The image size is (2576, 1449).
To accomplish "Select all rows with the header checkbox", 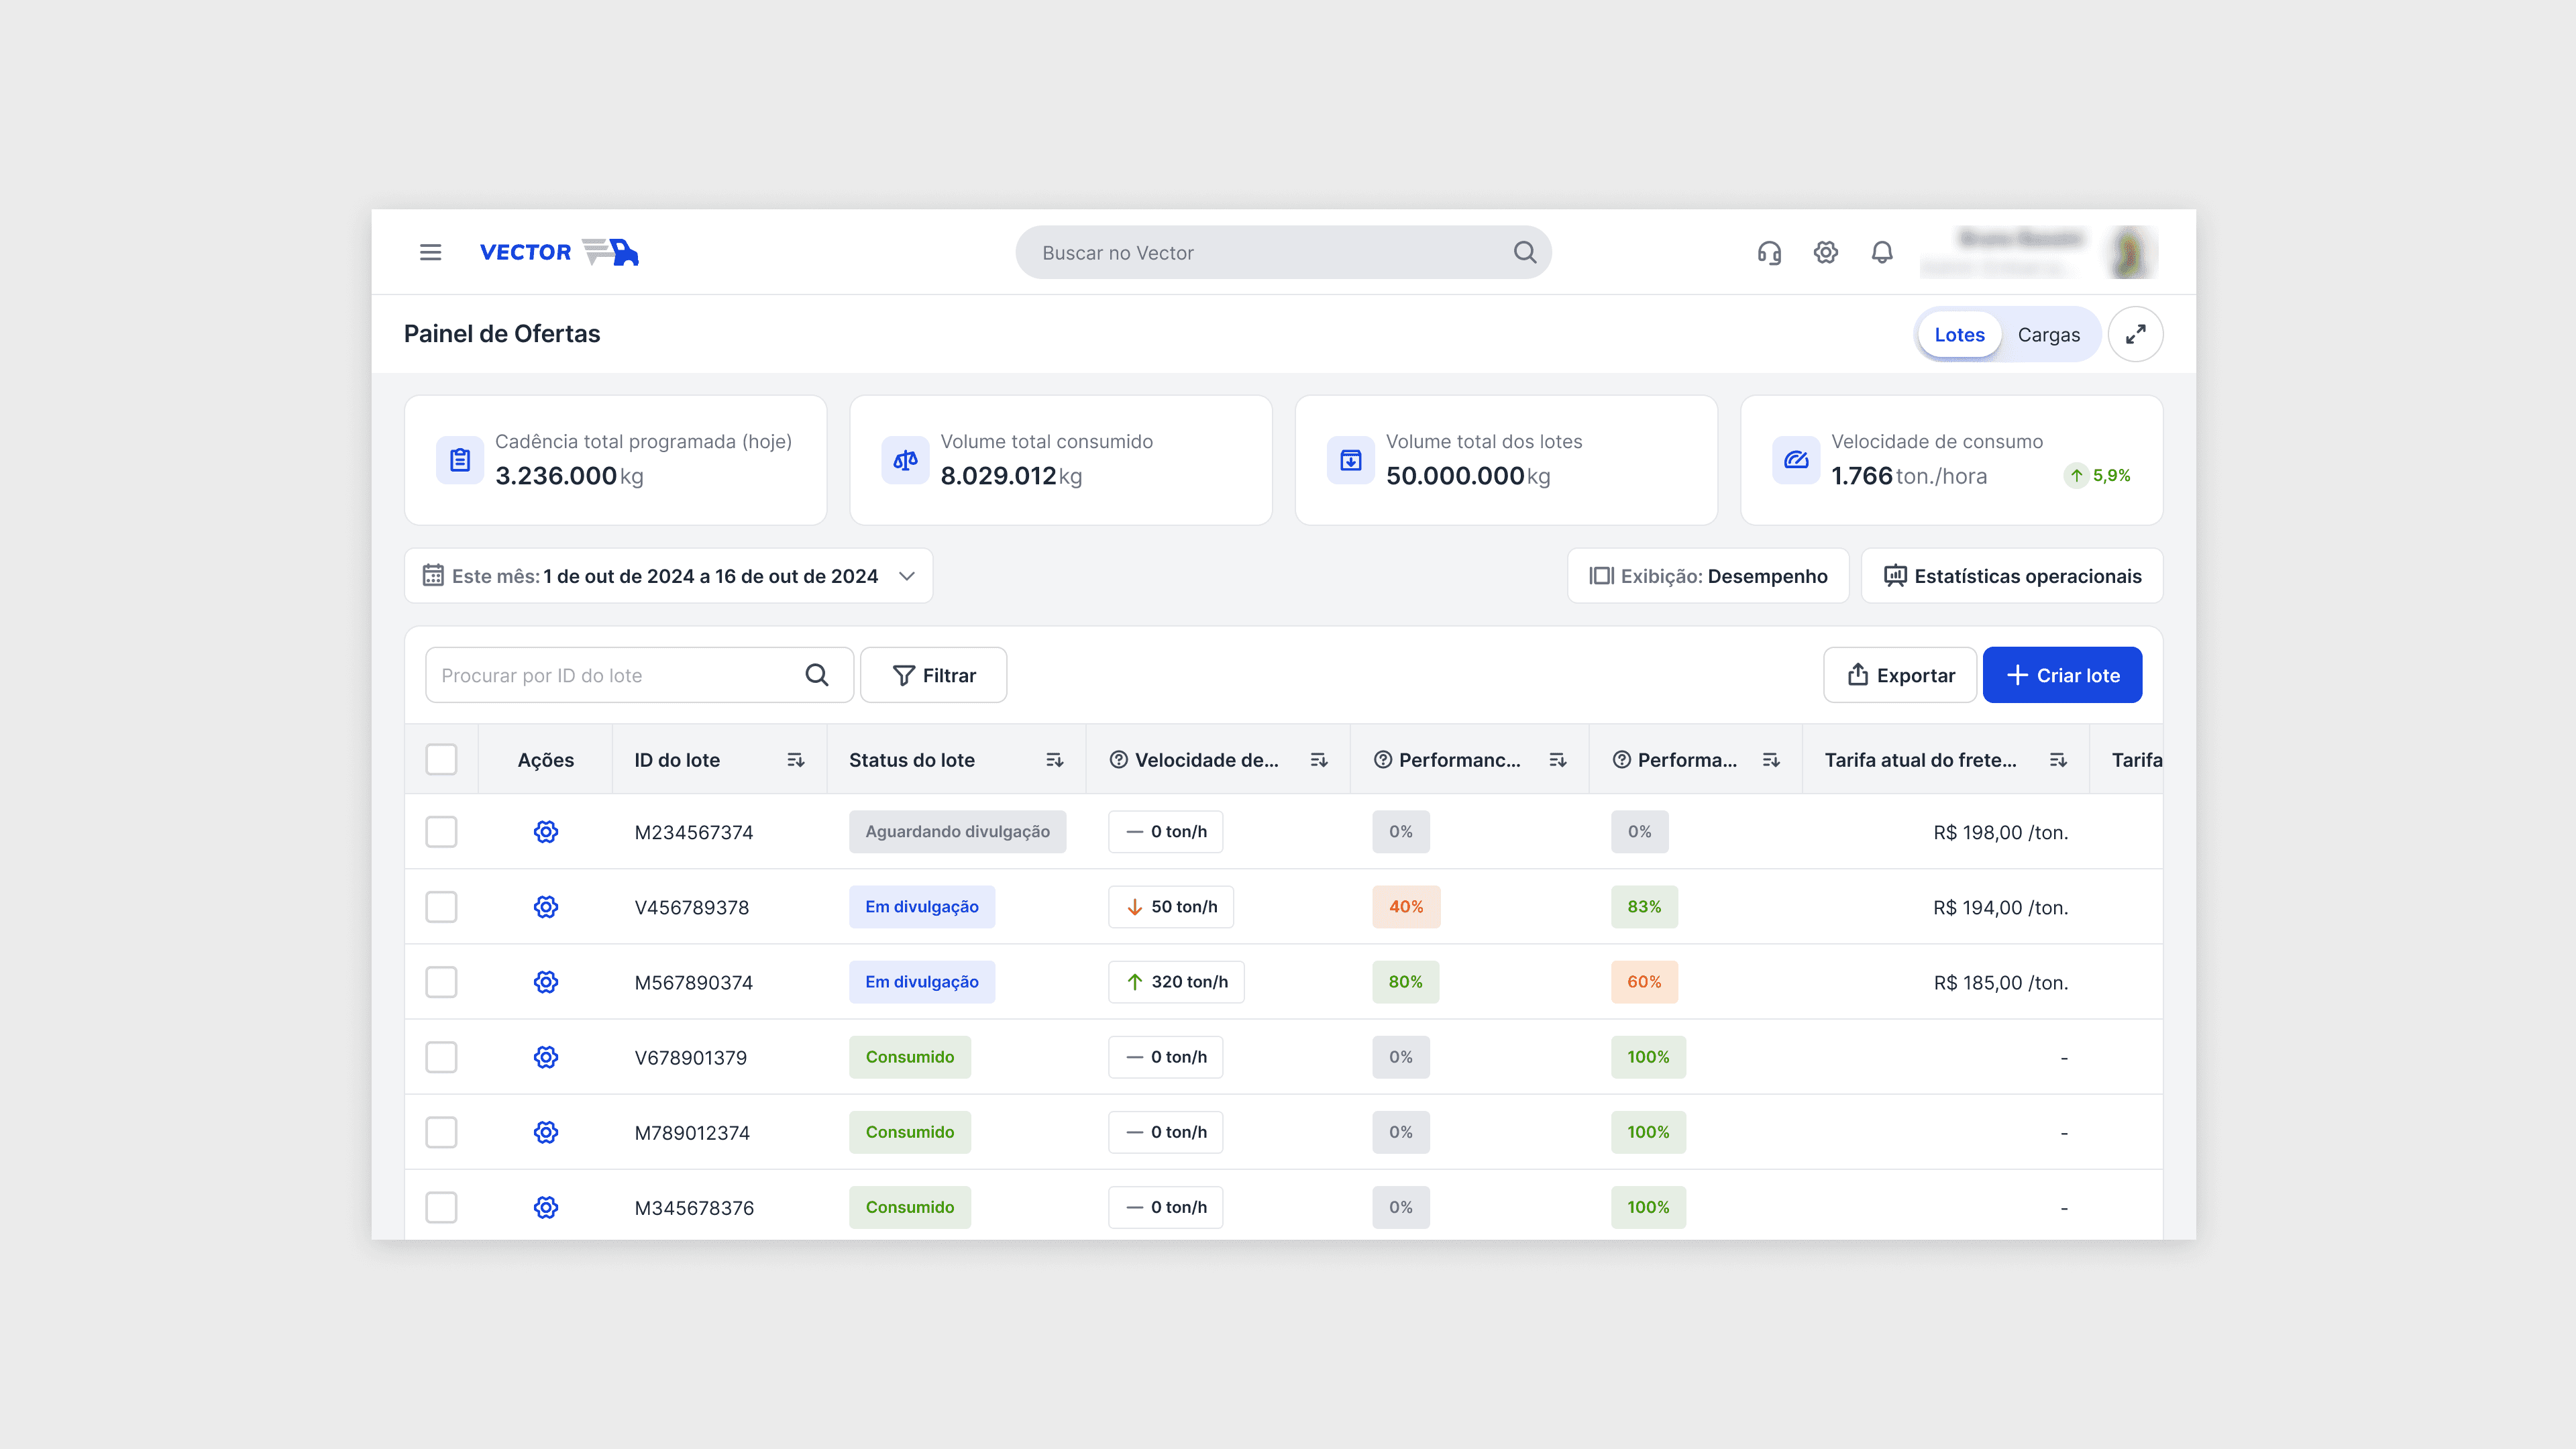I will tap(441, 759).
